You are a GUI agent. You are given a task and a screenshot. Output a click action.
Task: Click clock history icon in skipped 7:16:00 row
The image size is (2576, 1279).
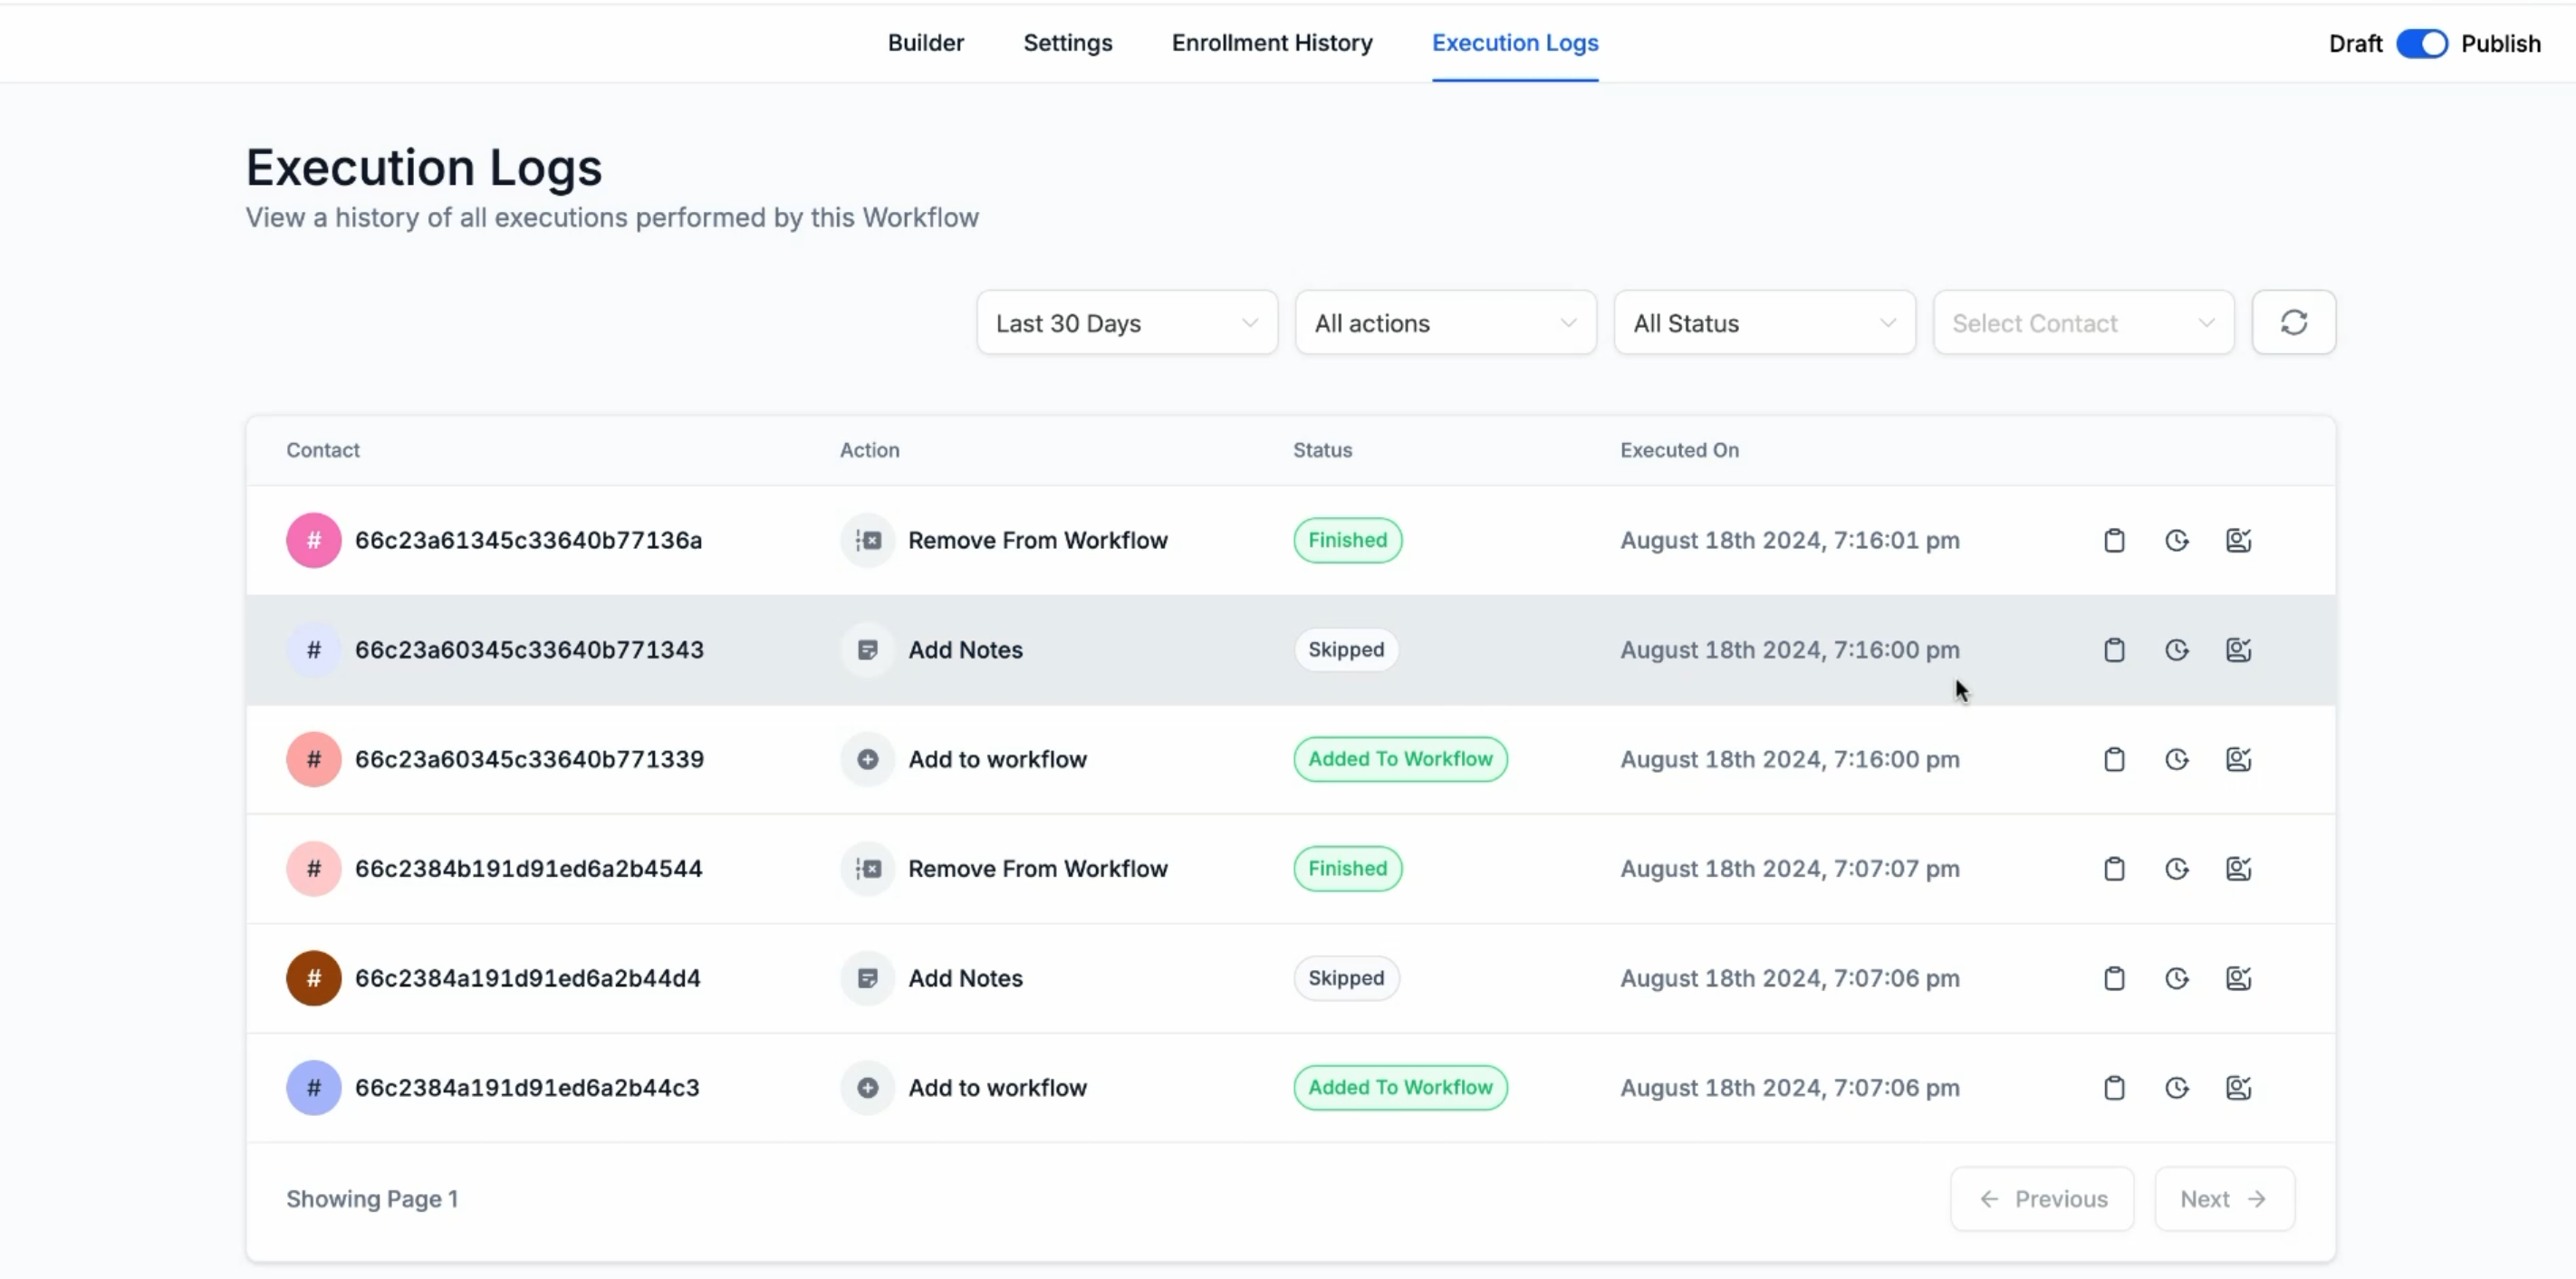2176,650
